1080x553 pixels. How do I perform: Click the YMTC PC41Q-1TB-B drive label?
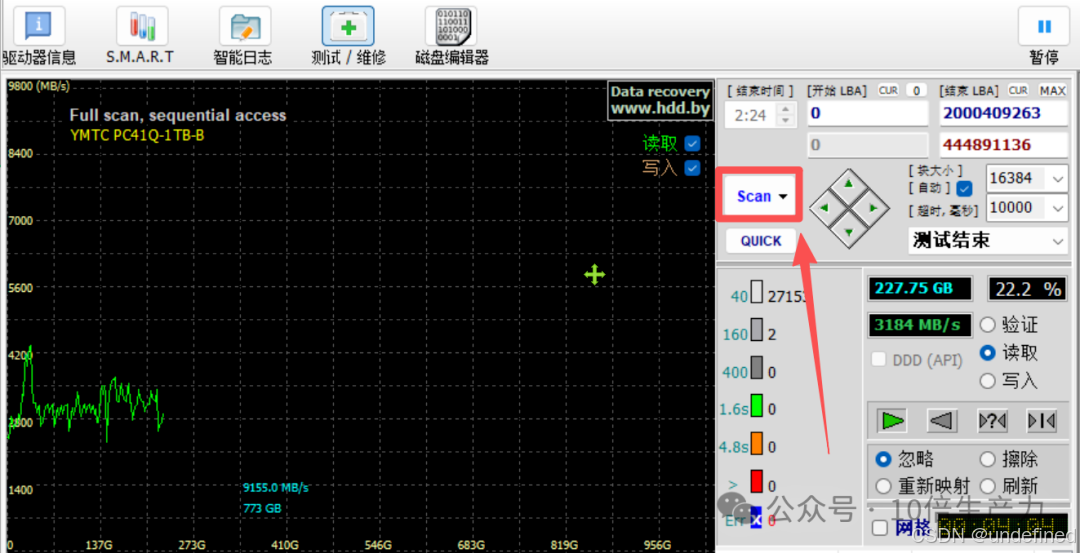(x=137, y=135)
